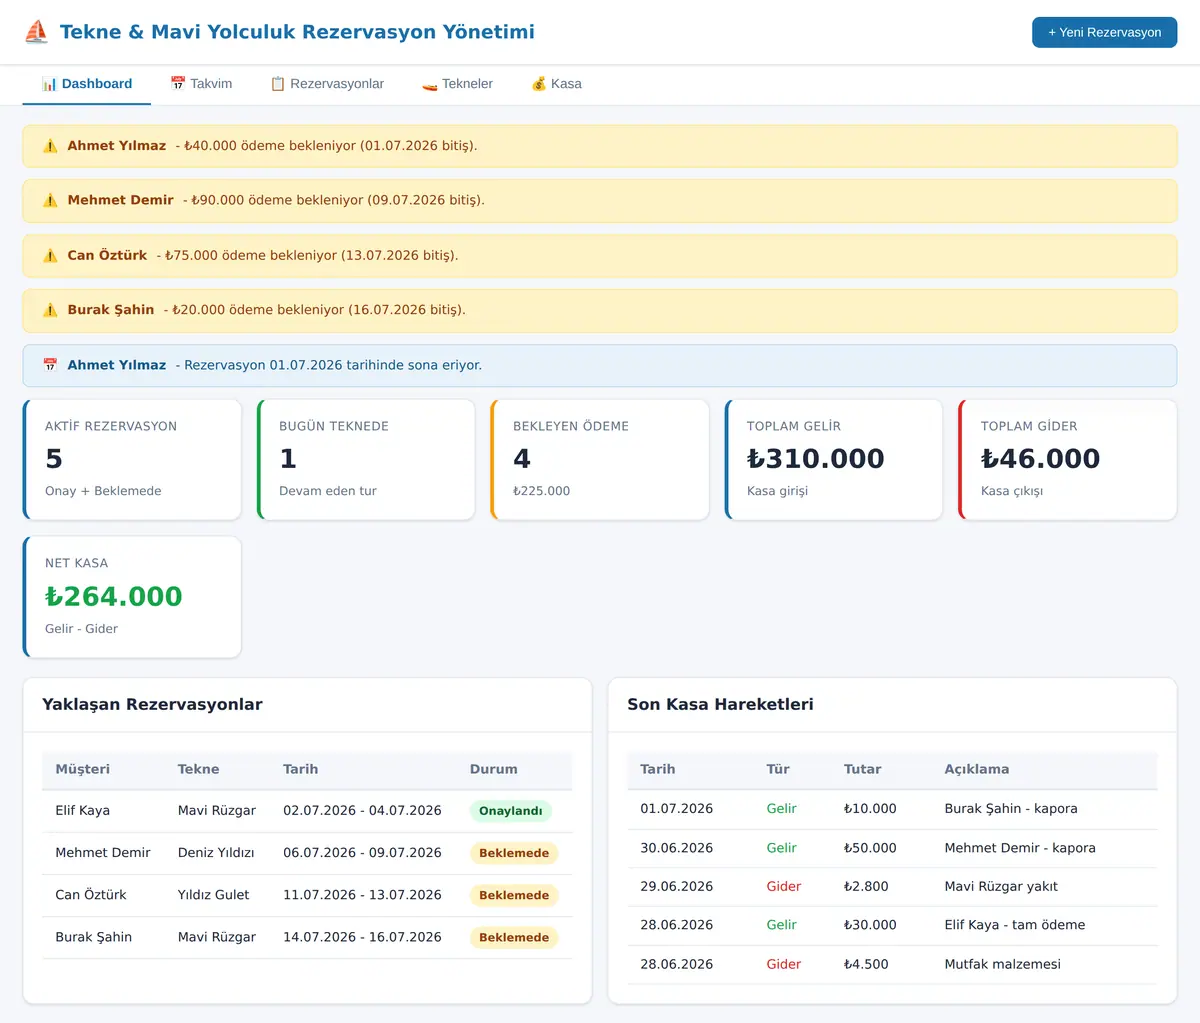
Task: Click the Mavi Rüzgar yakıt expense entry
Action: pyautogui.click(x=1001, y=887)
